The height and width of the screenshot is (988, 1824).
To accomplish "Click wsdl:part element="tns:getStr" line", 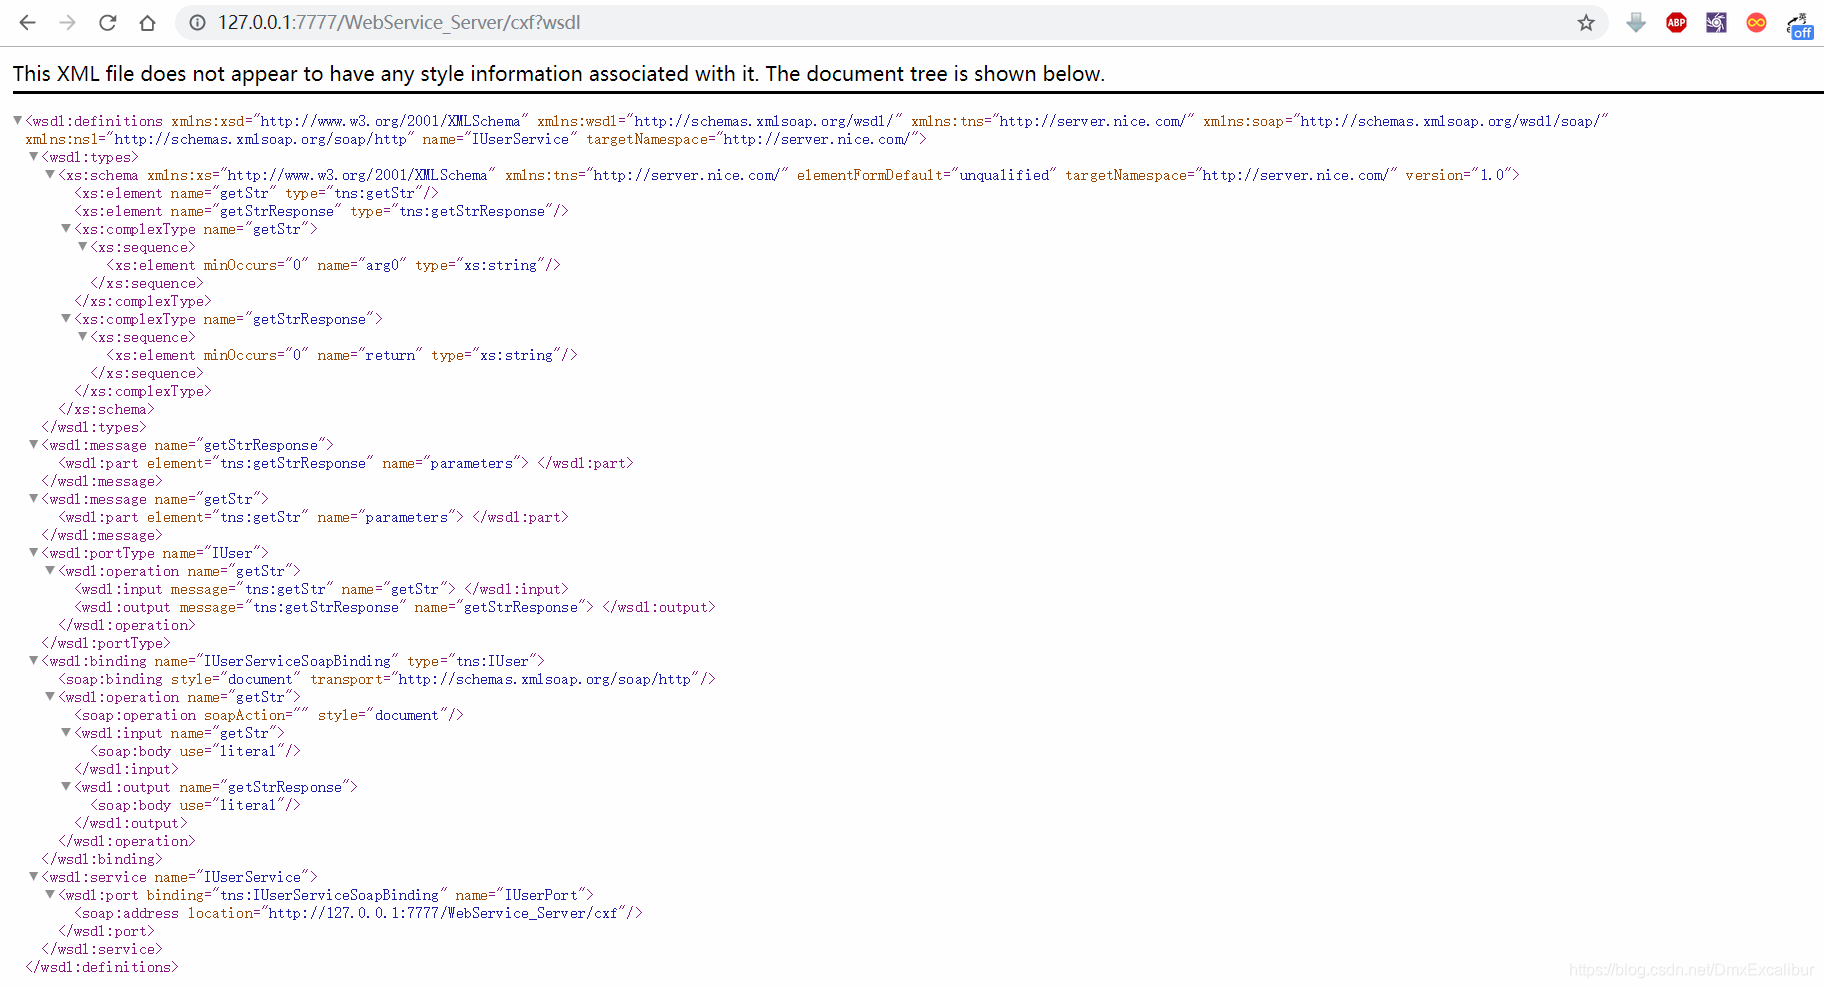I will (313, 517).
